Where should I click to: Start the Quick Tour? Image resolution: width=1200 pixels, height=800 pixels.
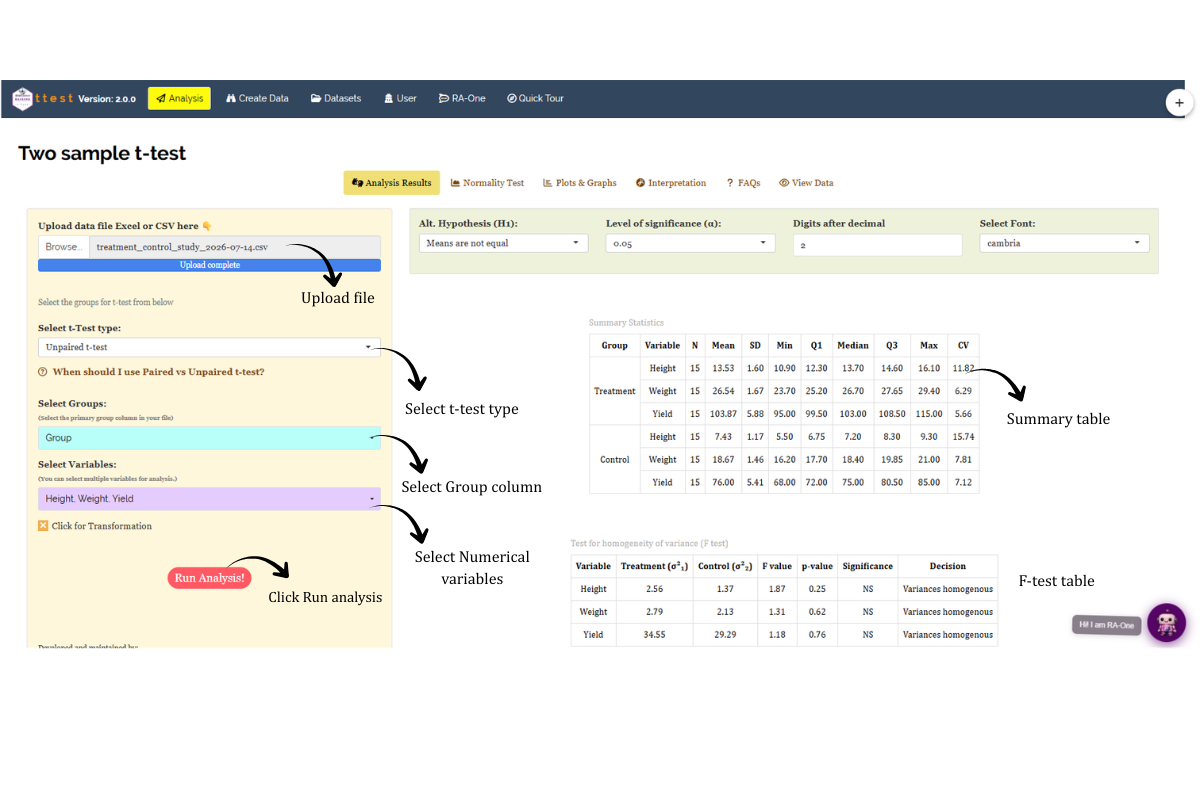click(535, 98)
